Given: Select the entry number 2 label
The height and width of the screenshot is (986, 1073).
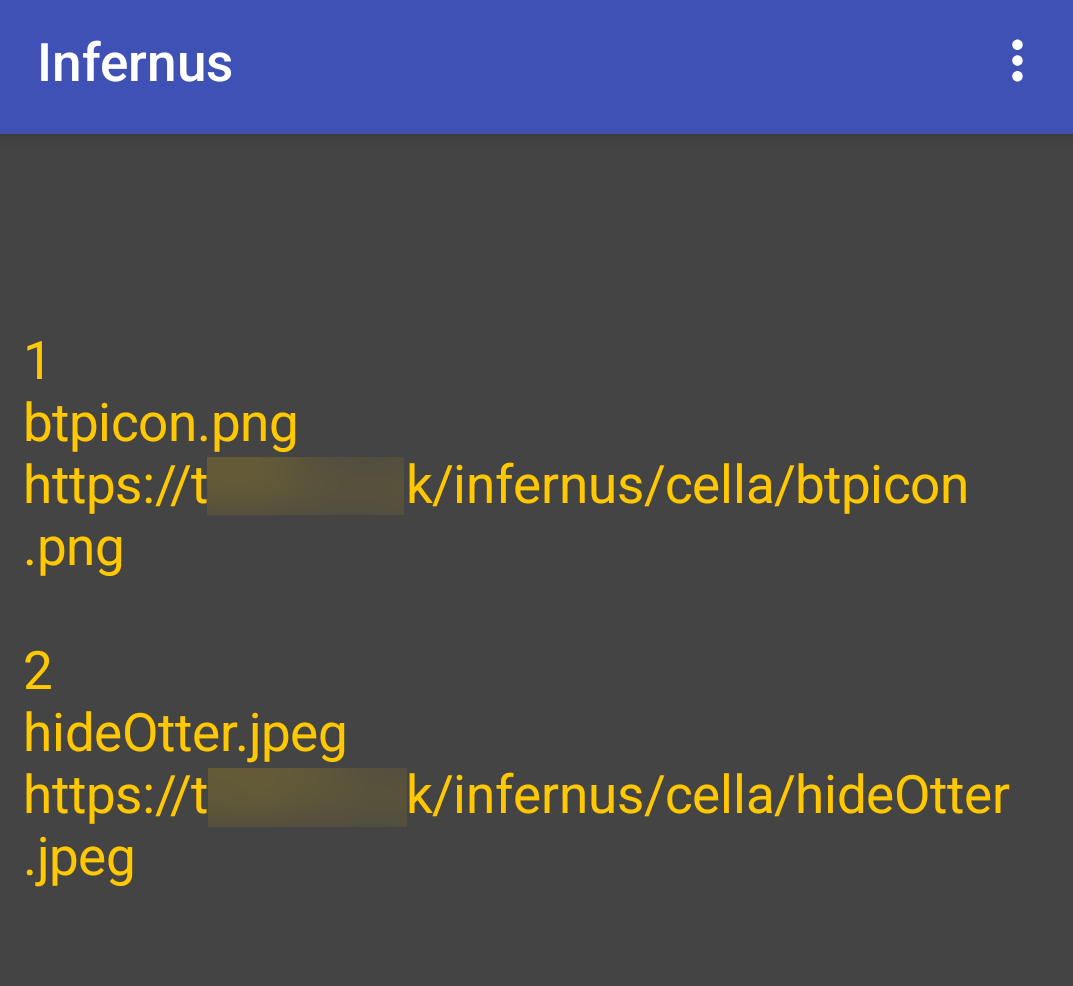Looking at the screenshot, I should pos(38,672).
